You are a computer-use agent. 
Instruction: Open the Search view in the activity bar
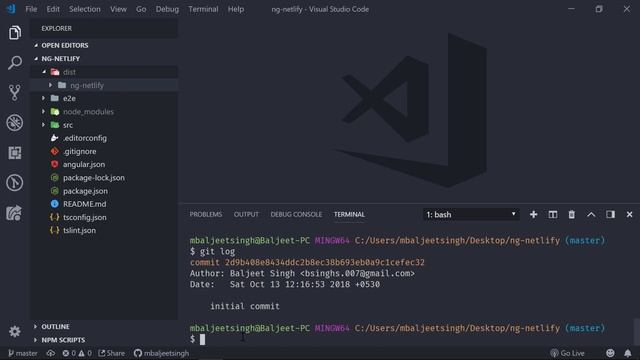click(15, 63)
